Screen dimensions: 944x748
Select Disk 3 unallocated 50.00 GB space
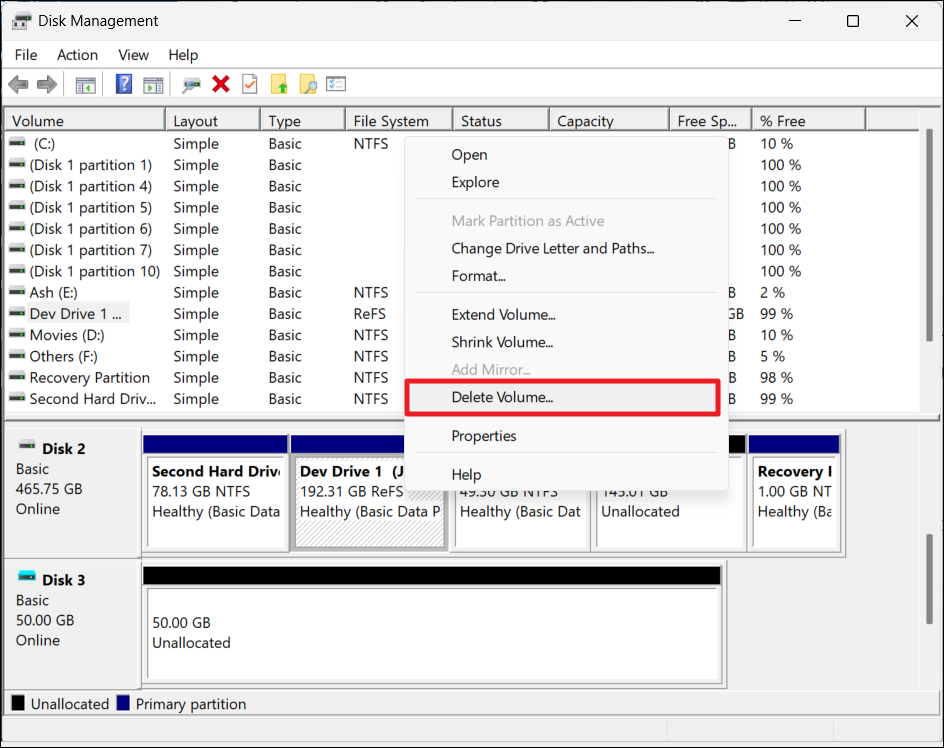point(432,632)
